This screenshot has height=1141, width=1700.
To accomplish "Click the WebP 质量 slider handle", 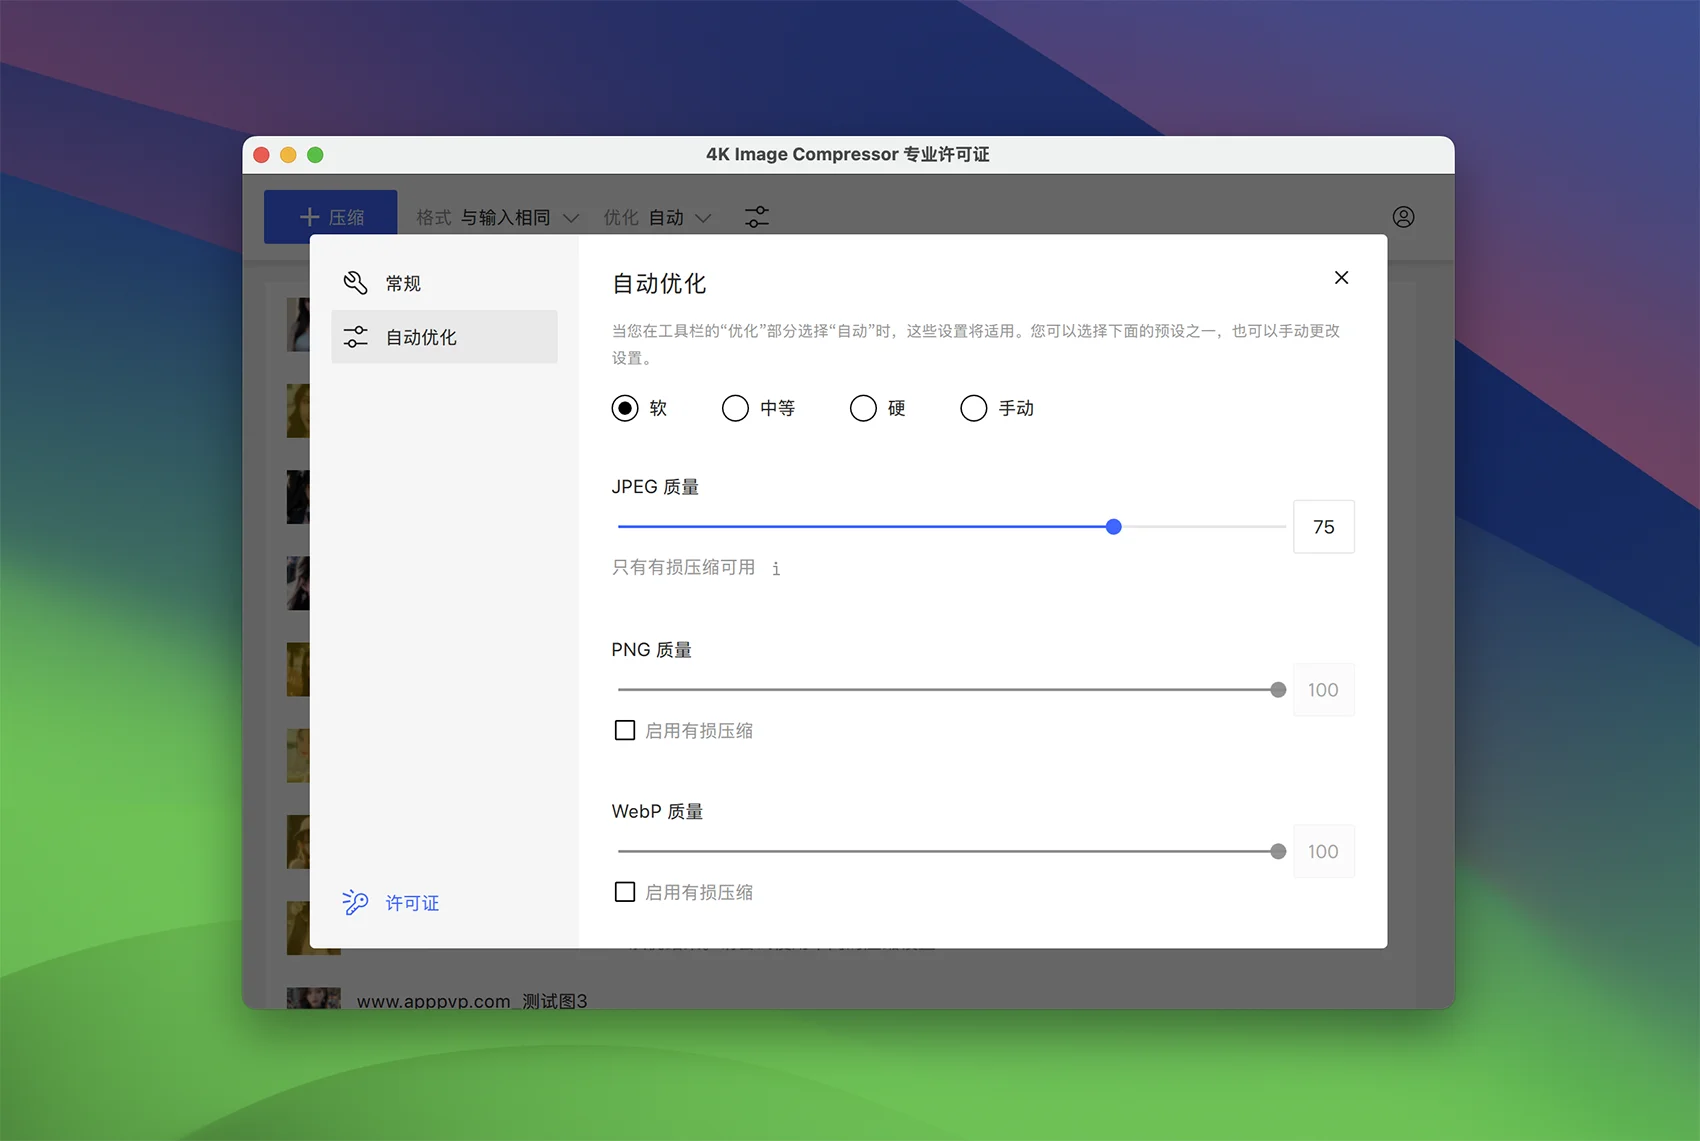I will click(x=1277, y=852).
